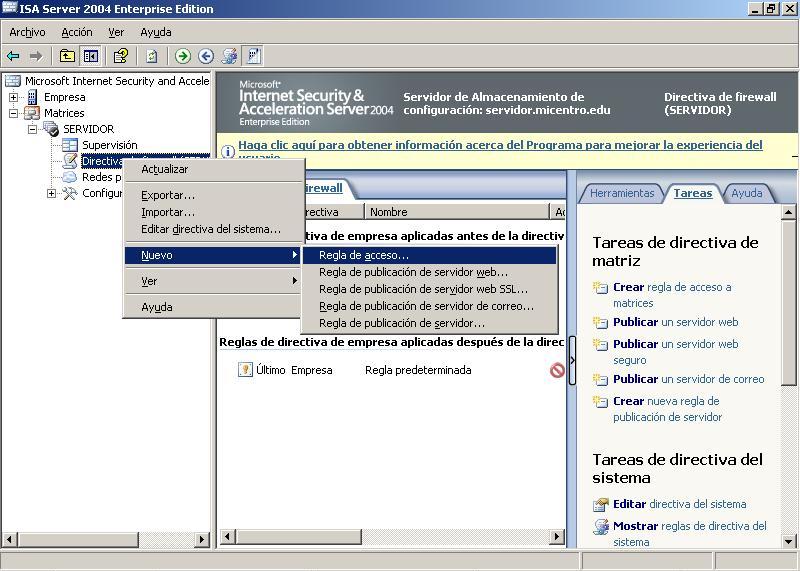
Task: Select the Supervisión node in tree
Action: 109,145
